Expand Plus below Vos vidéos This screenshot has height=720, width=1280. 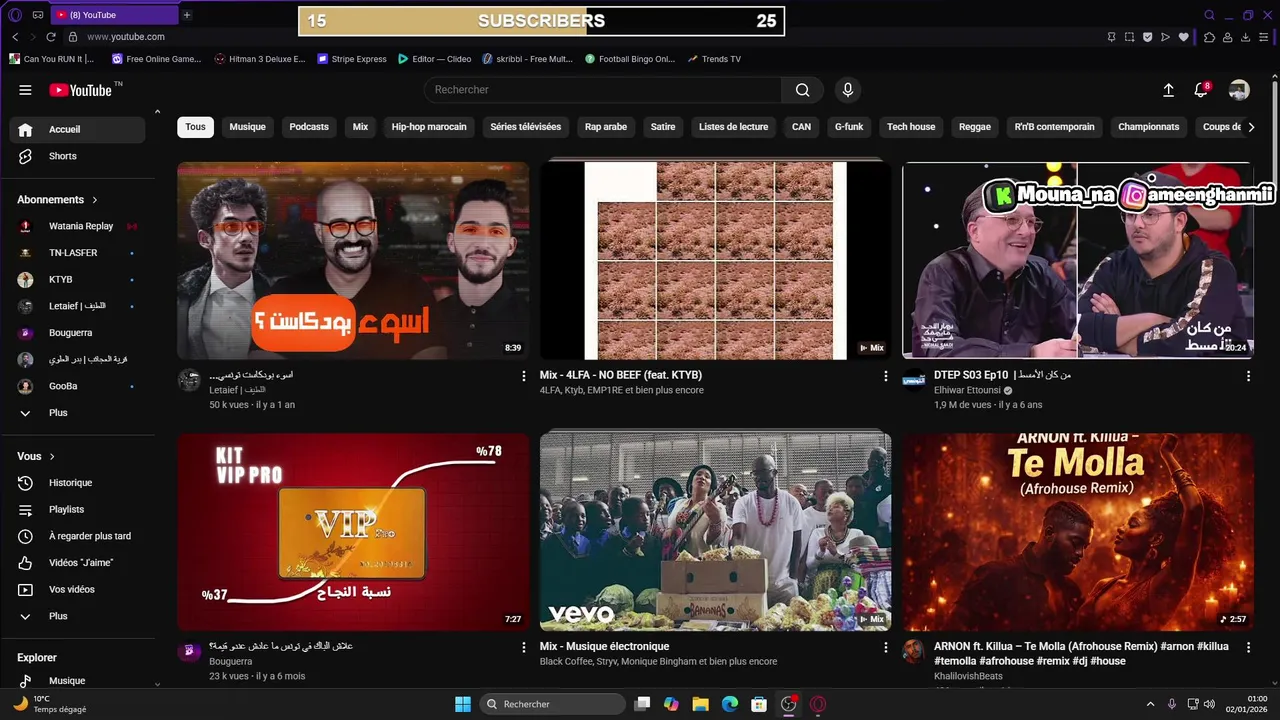pyautogui.click(x=58, y=616)
